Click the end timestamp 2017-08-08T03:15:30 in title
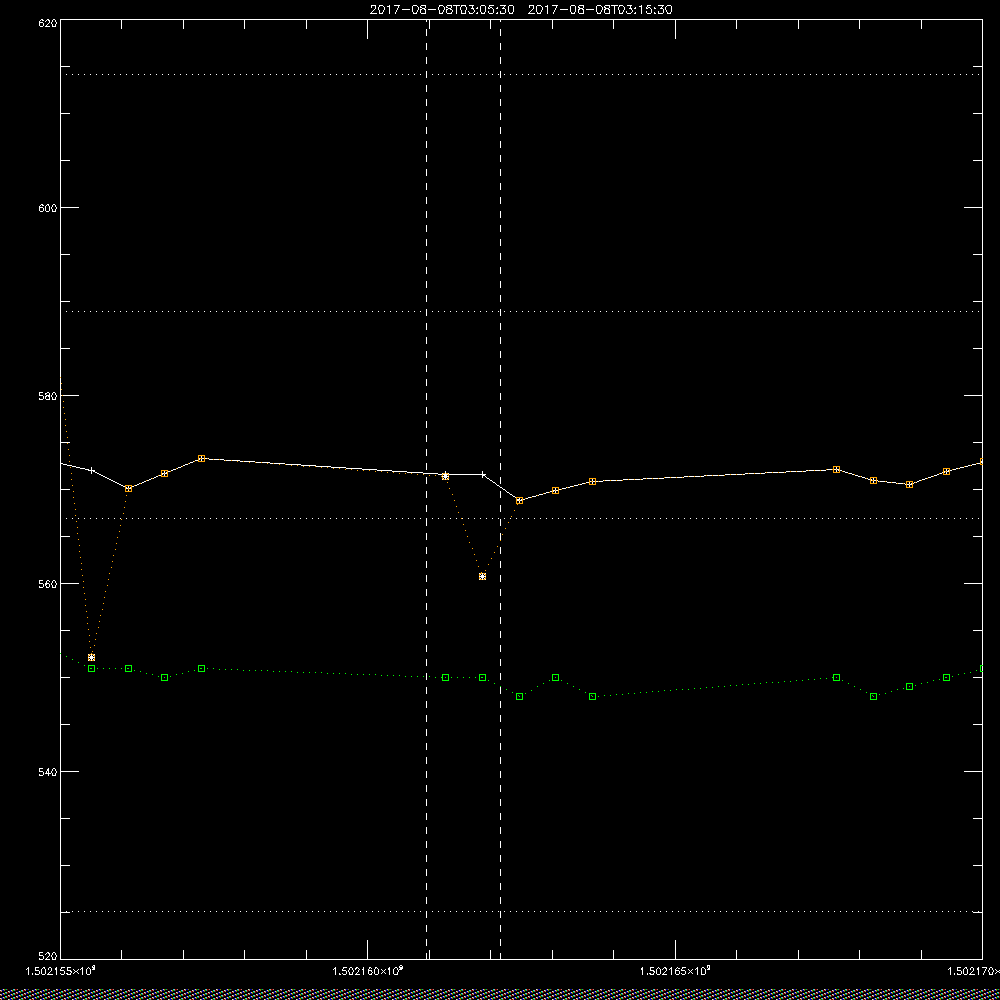The height and width of the screenshot is (1000, 1000). click(600, 10)
